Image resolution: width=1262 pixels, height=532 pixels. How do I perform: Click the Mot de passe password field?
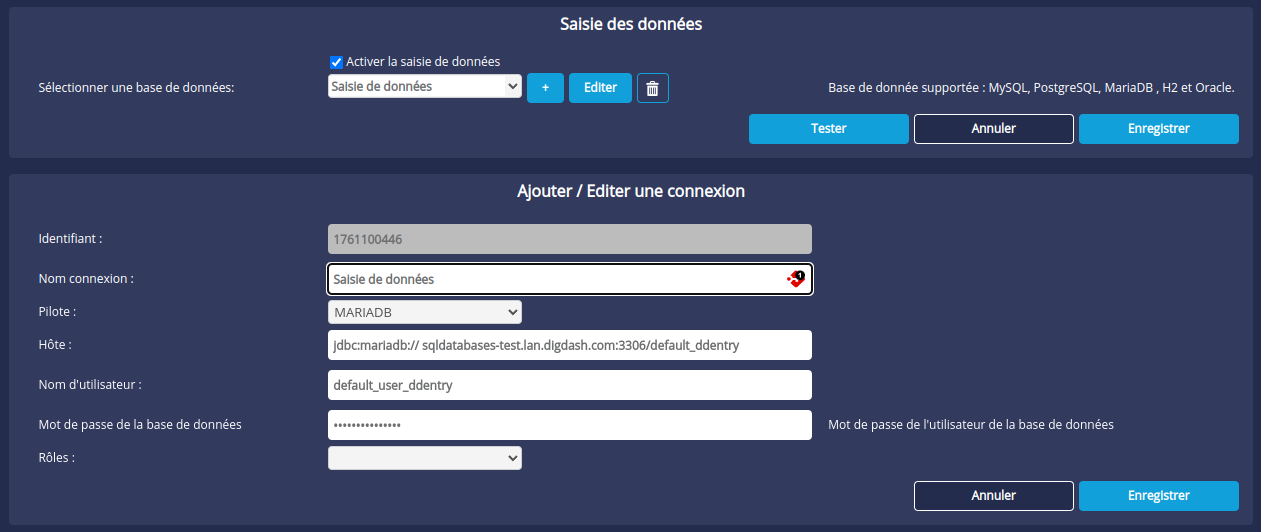pos(569,425)
